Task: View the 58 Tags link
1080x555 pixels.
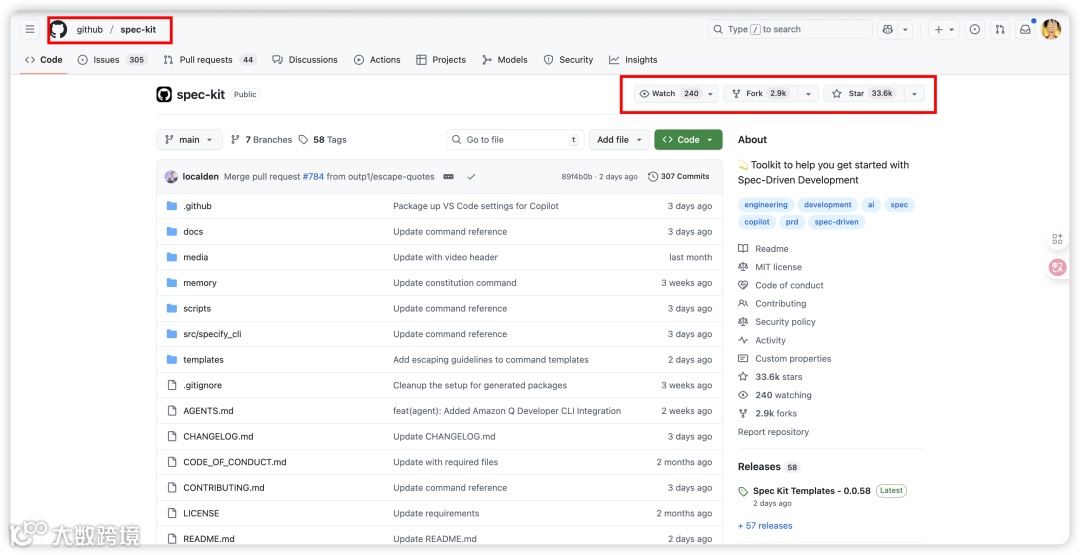Action: click(x=322, y=140)
